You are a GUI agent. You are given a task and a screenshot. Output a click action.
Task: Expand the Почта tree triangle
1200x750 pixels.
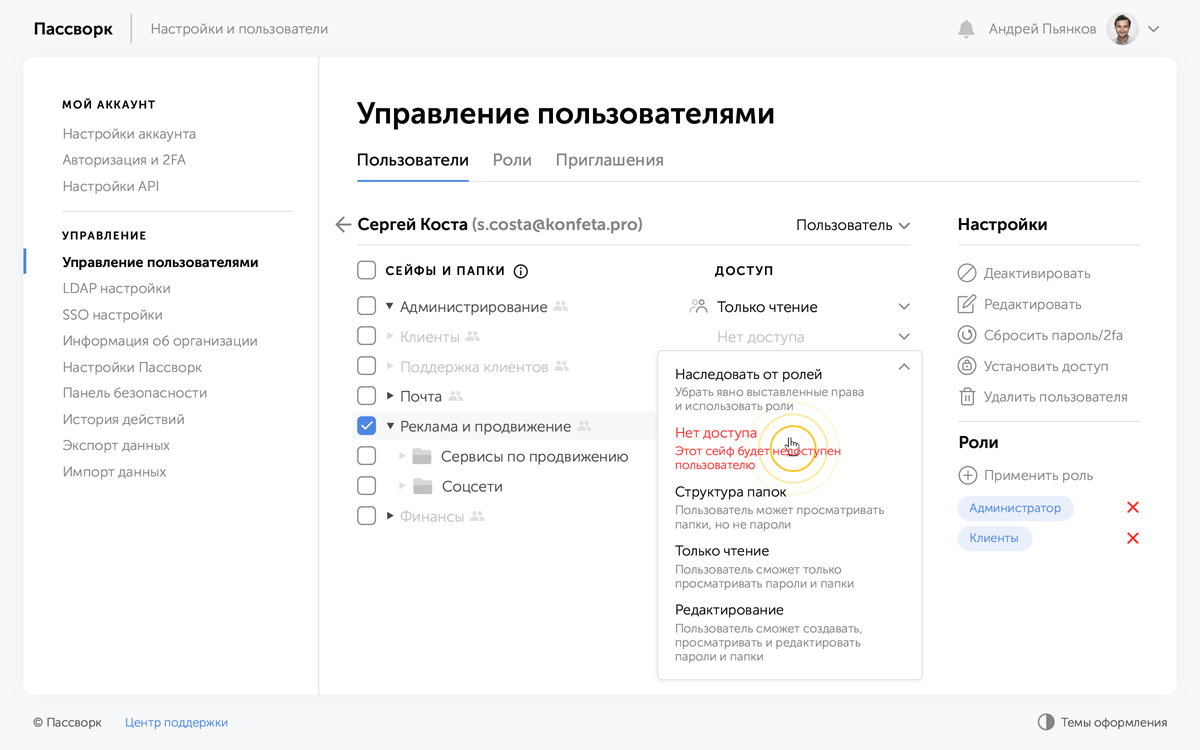pyautogui.click(x=390, y=397)
